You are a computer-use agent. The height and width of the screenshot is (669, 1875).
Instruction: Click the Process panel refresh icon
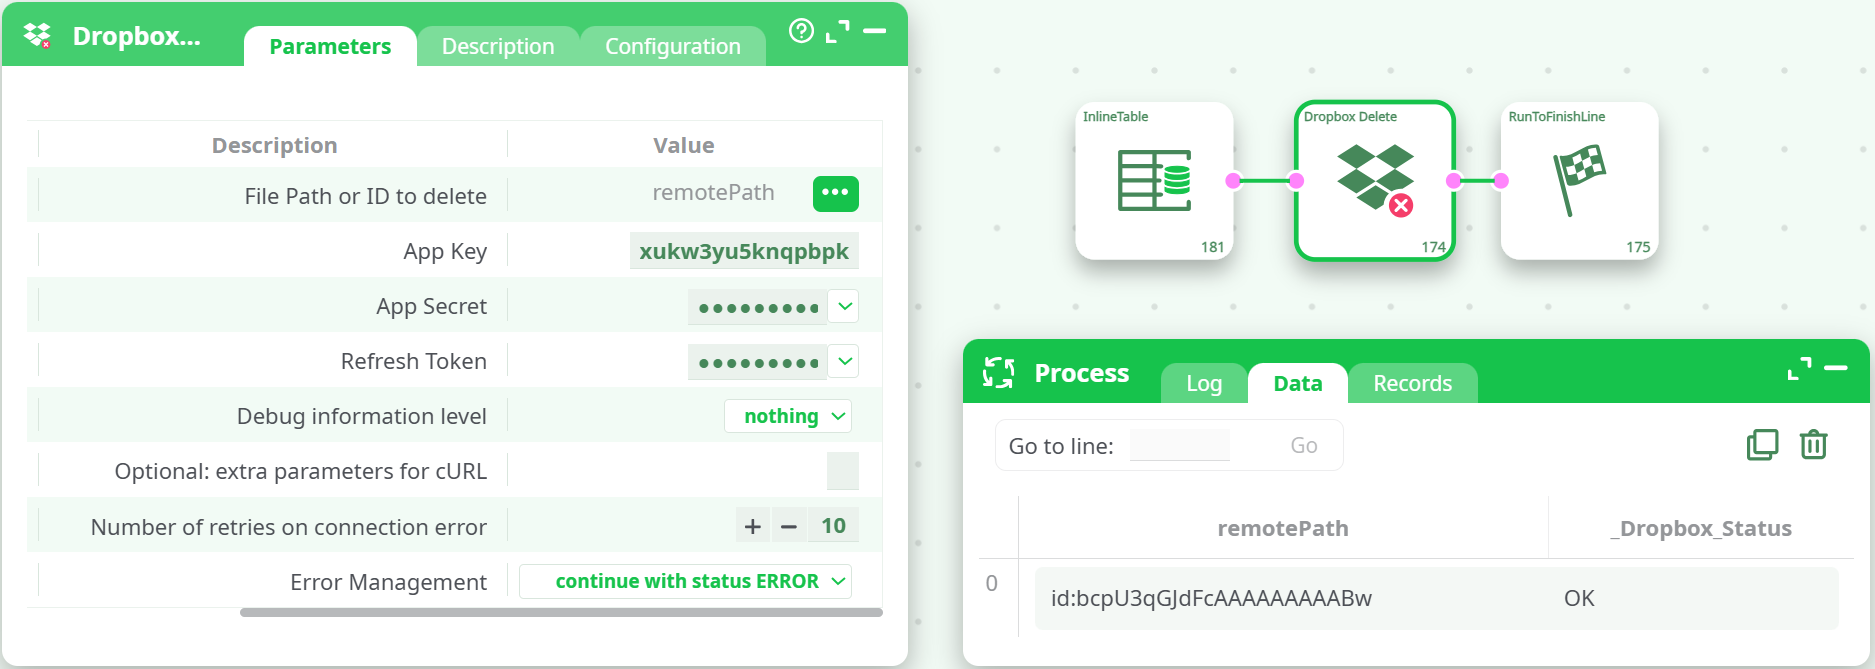point(998,373)
